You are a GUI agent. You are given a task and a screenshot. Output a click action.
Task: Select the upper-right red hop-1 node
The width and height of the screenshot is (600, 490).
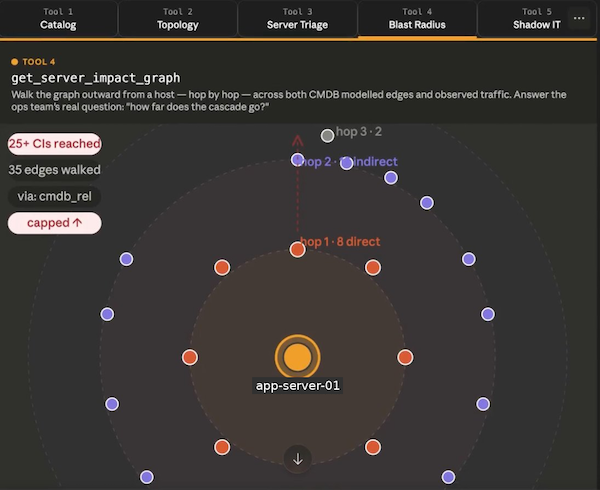click(373, 267)
